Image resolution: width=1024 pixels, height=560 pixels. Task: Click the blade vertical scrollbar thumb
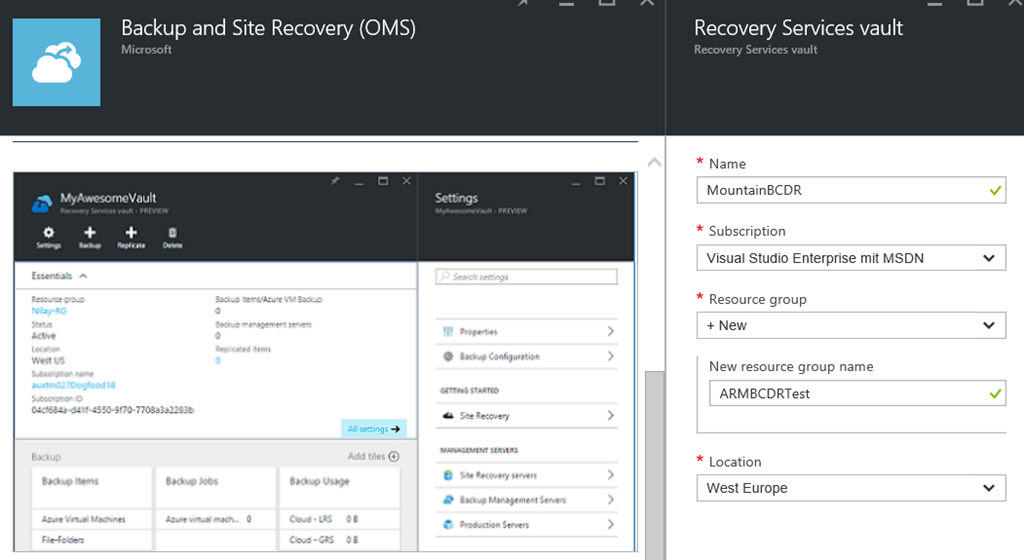pos(654,465)
